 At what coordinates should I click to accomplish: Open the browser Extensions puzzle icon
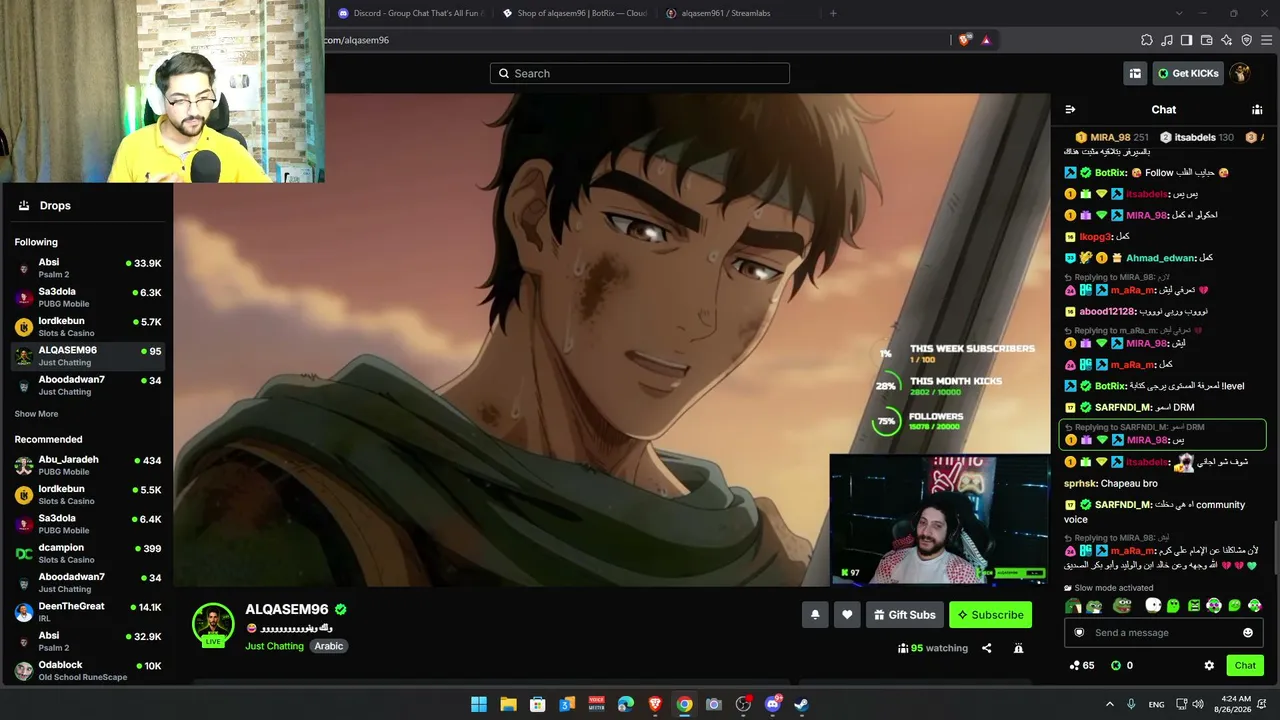1146,40
